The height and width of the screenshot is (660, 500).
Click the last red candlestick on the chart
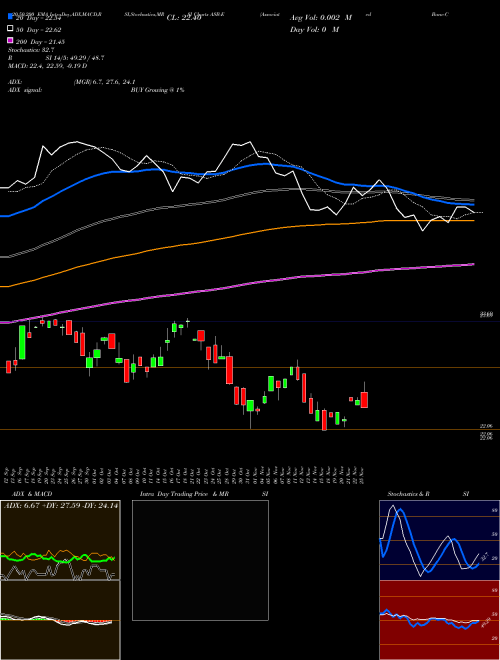(x=364, y=399)
